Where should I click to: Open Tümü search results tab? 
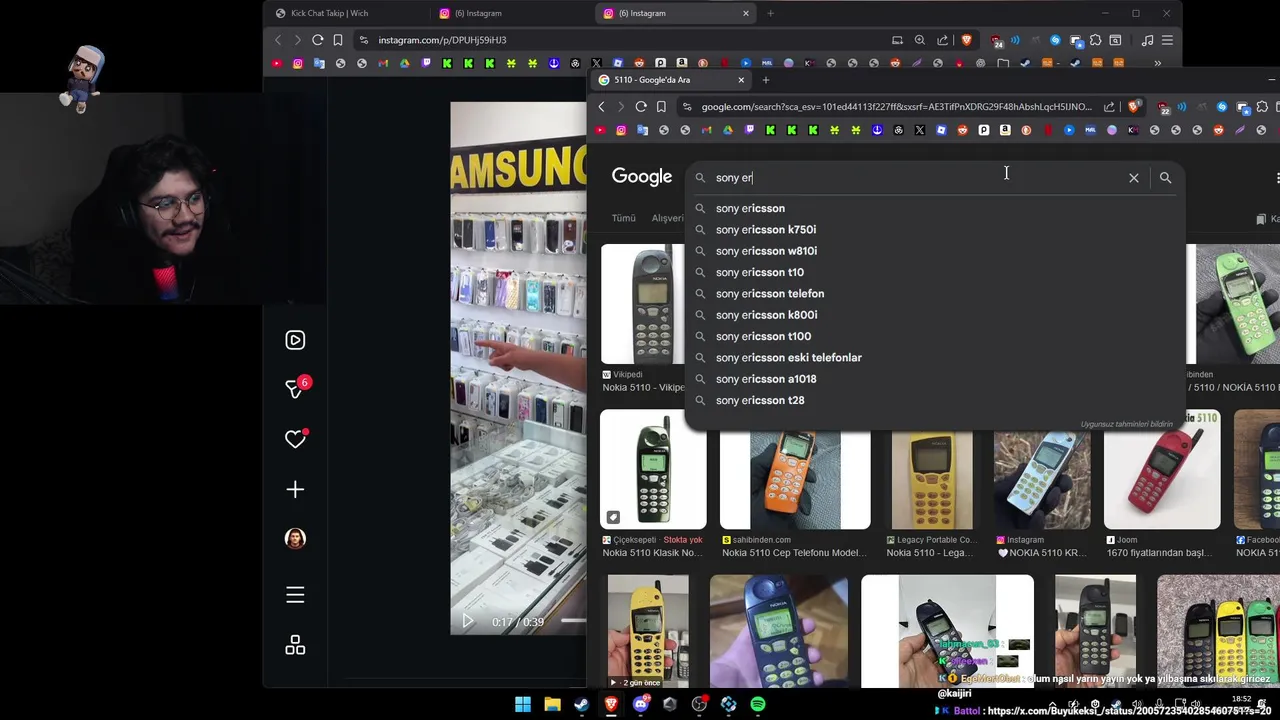coord(623,218)
